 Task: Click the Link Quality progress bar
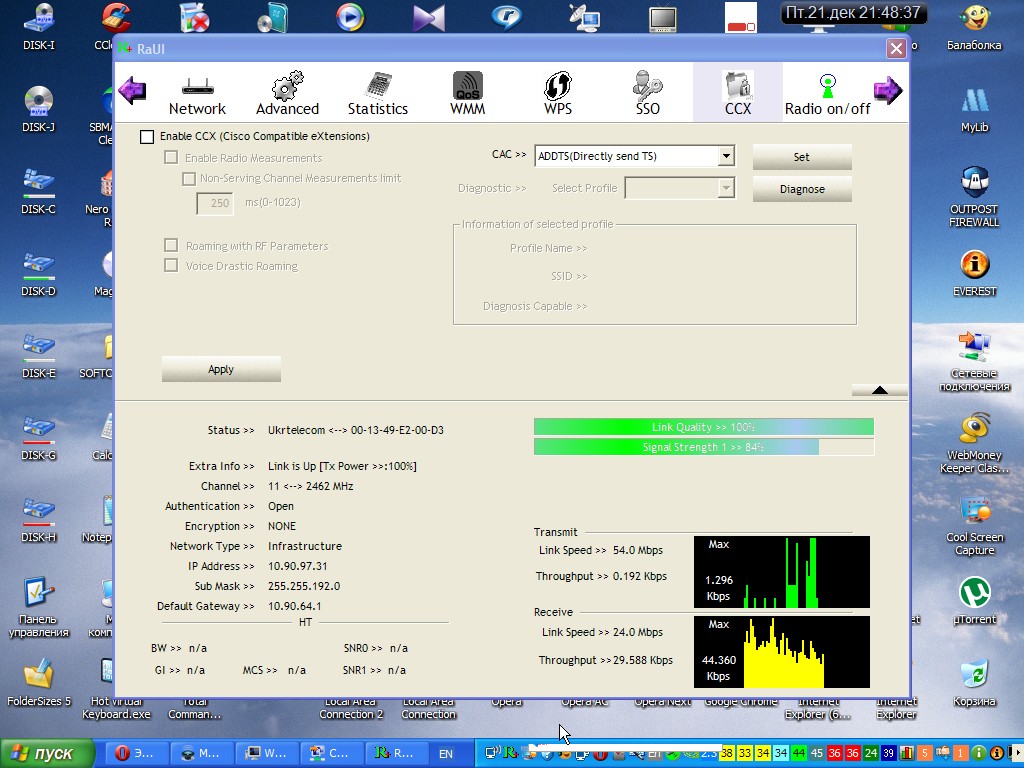[x=703, y=427]
